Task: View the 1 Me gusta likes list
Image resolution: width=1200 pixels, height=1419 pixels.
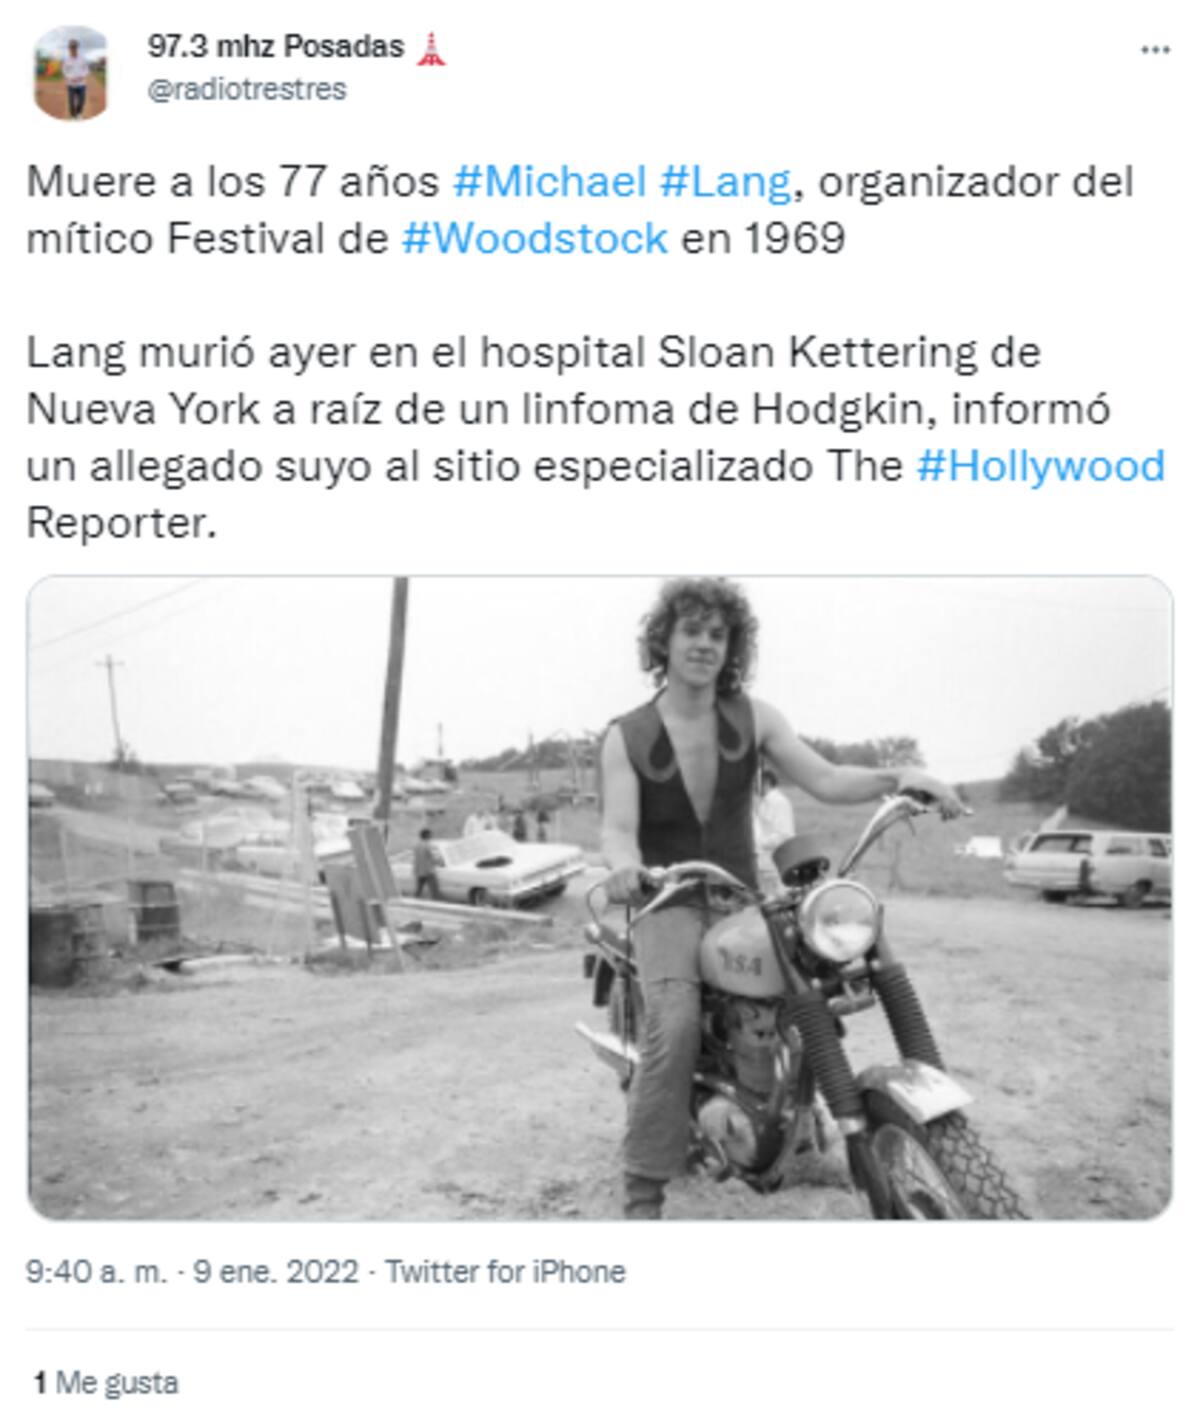Action: (106, 1383)
